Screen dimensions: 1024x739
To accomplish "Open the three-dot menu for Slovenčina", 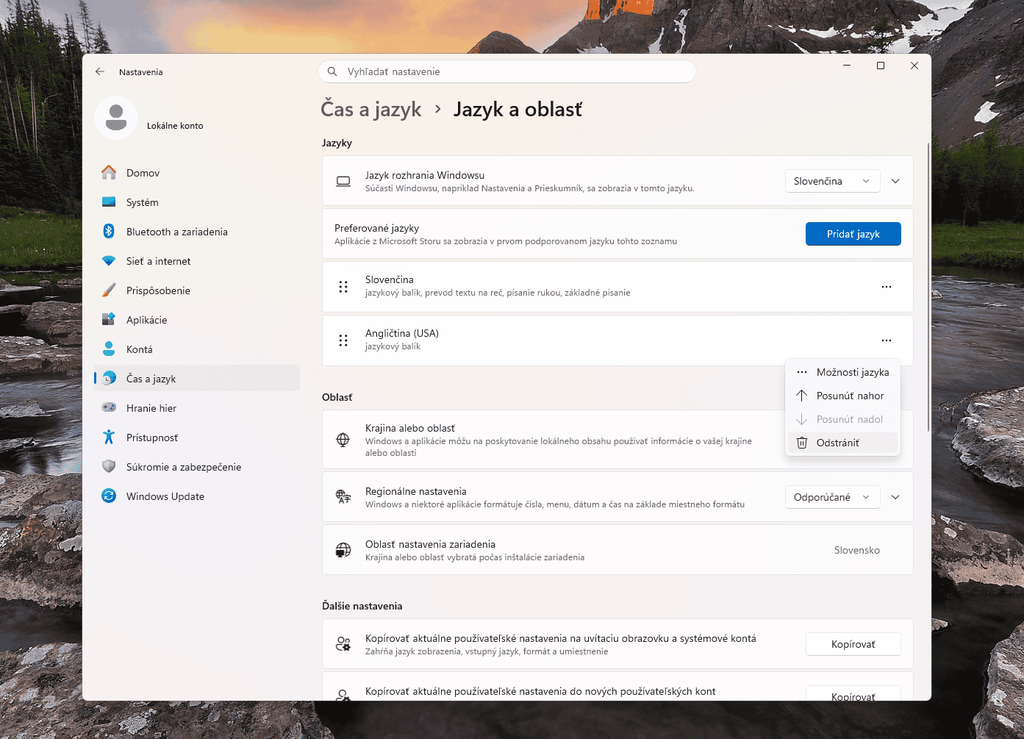I will [886, 287].
